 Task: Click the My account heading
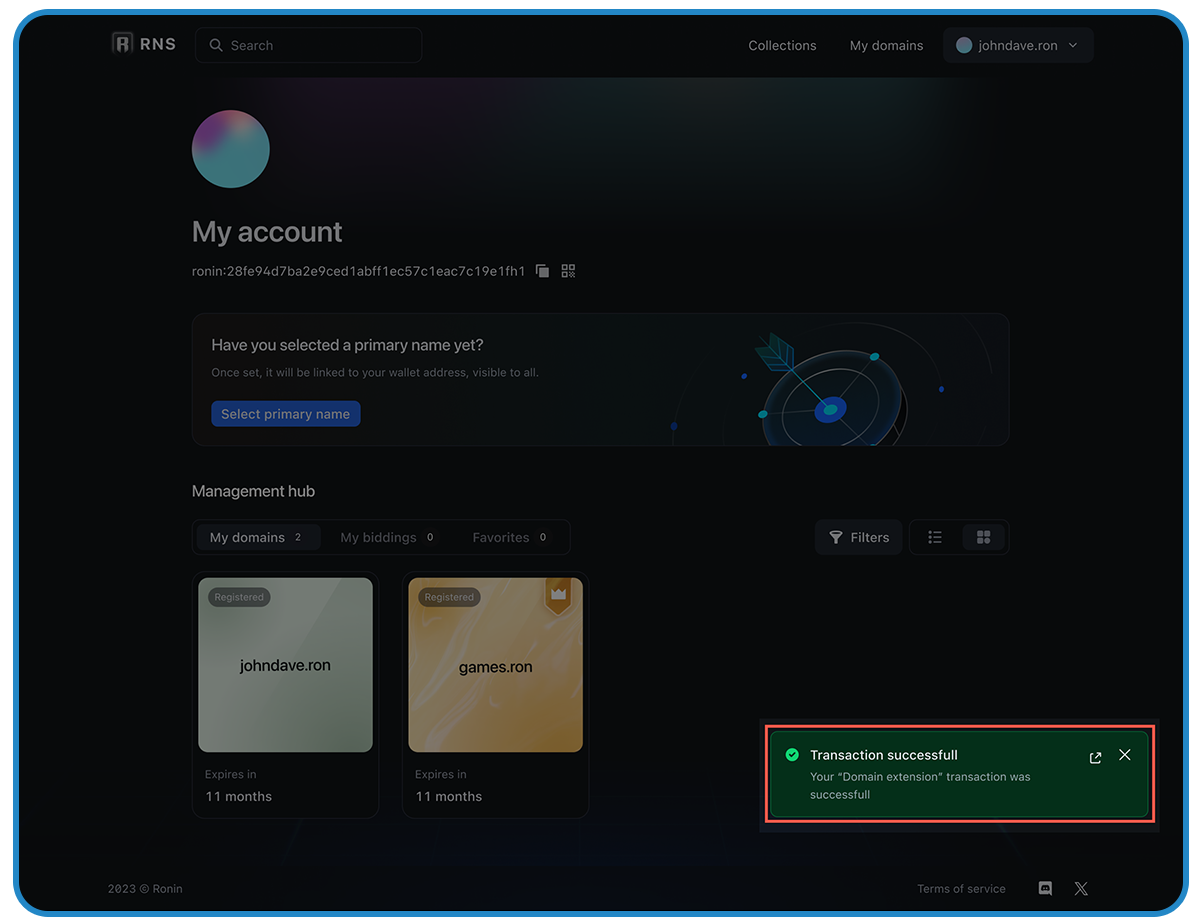click(267, 232)
